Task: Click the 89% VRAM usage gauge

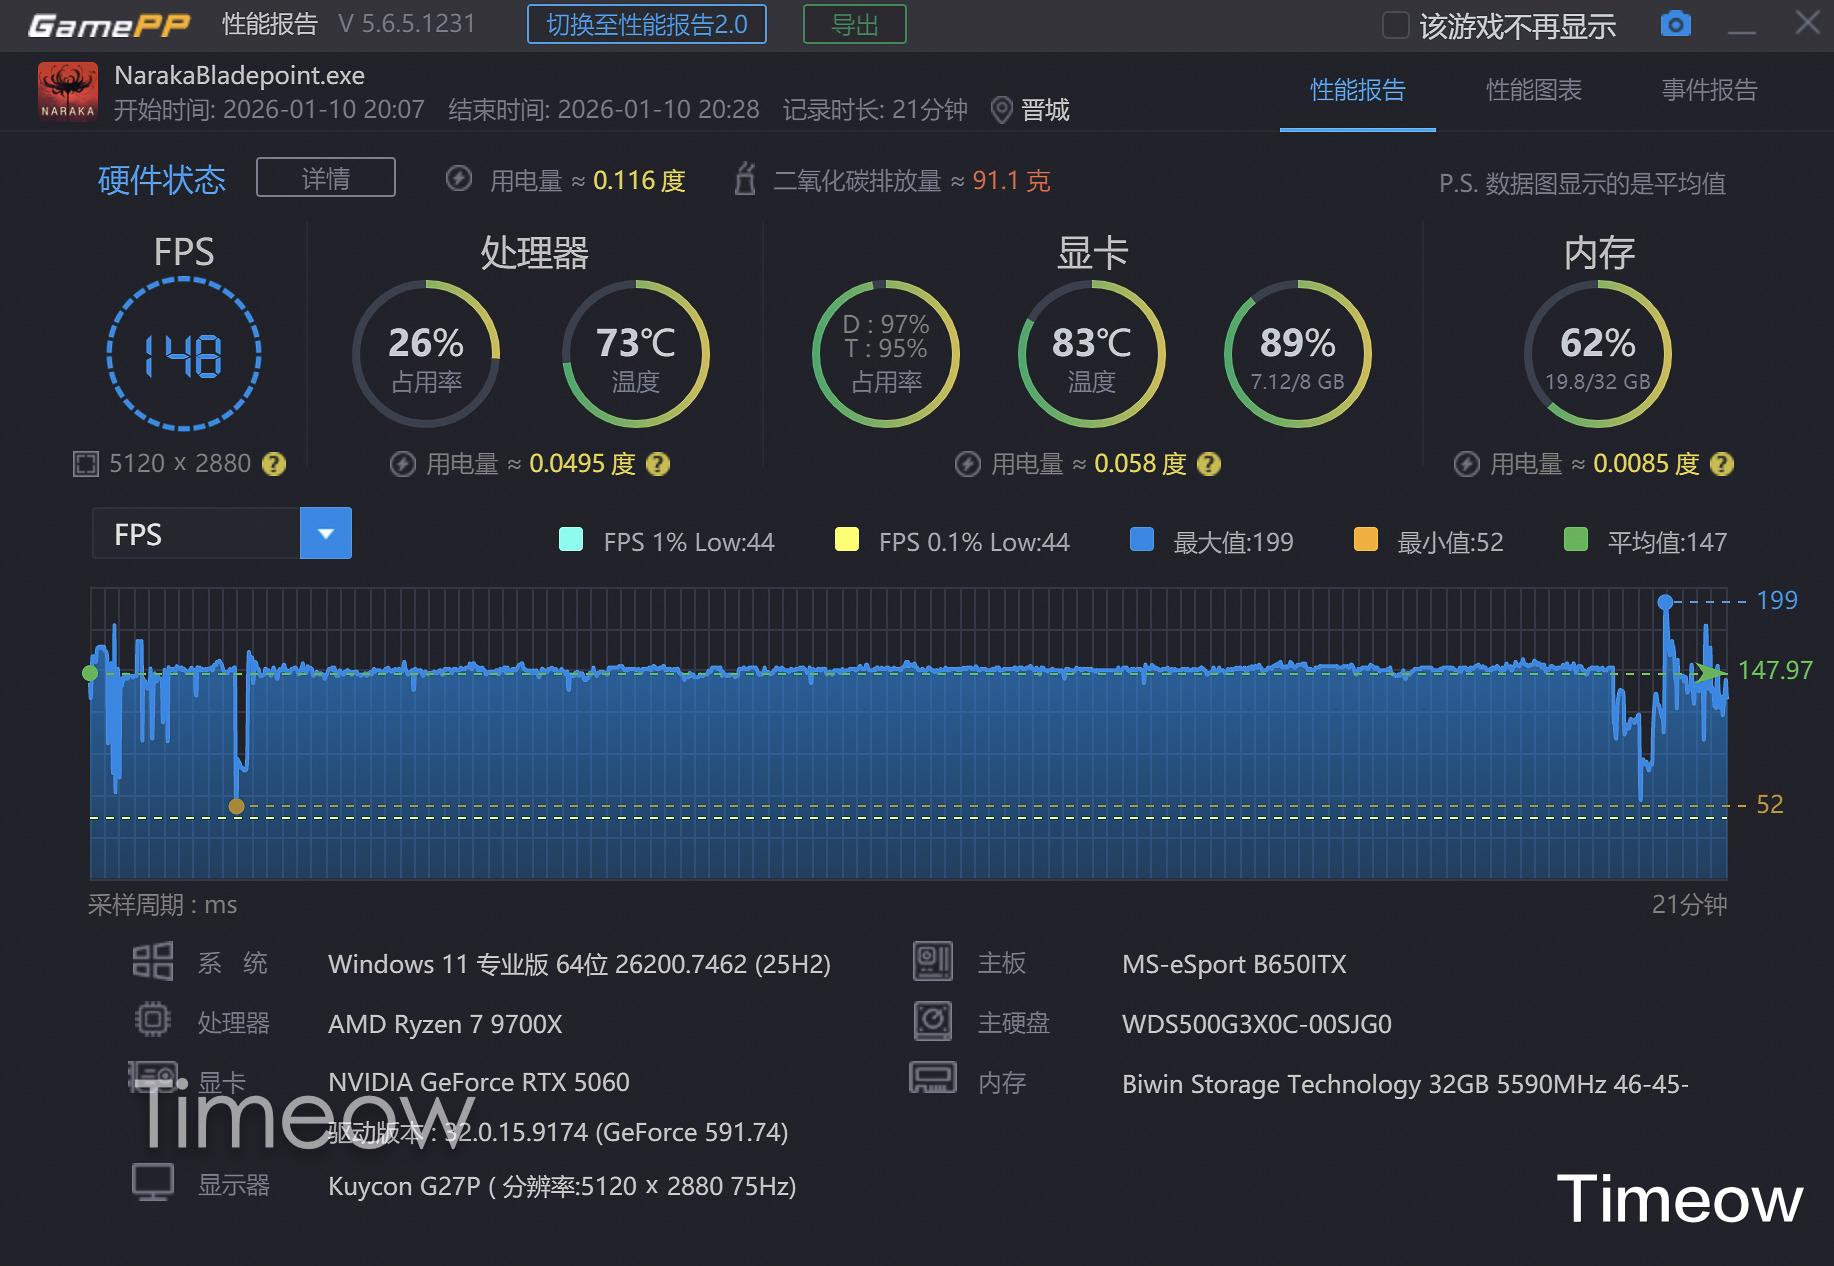Action: (1298, 354)
